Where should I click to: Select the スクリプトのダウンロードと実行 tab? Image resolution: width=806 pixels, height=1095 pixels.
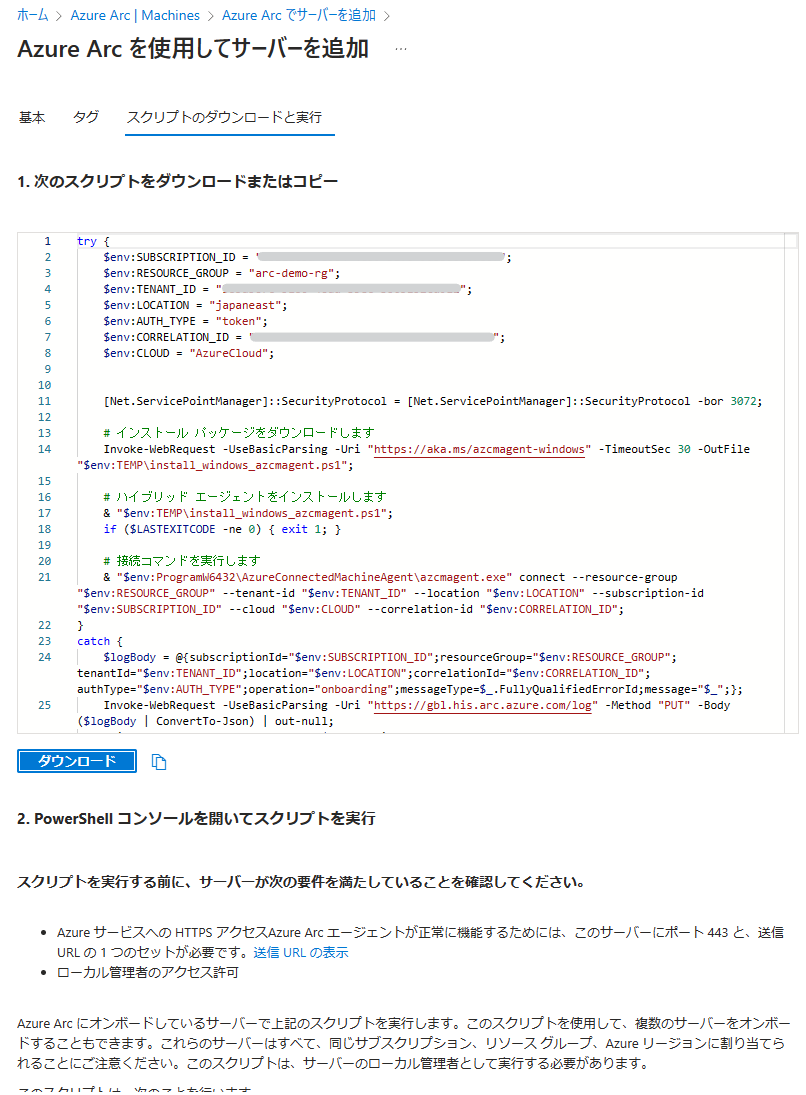224,117
